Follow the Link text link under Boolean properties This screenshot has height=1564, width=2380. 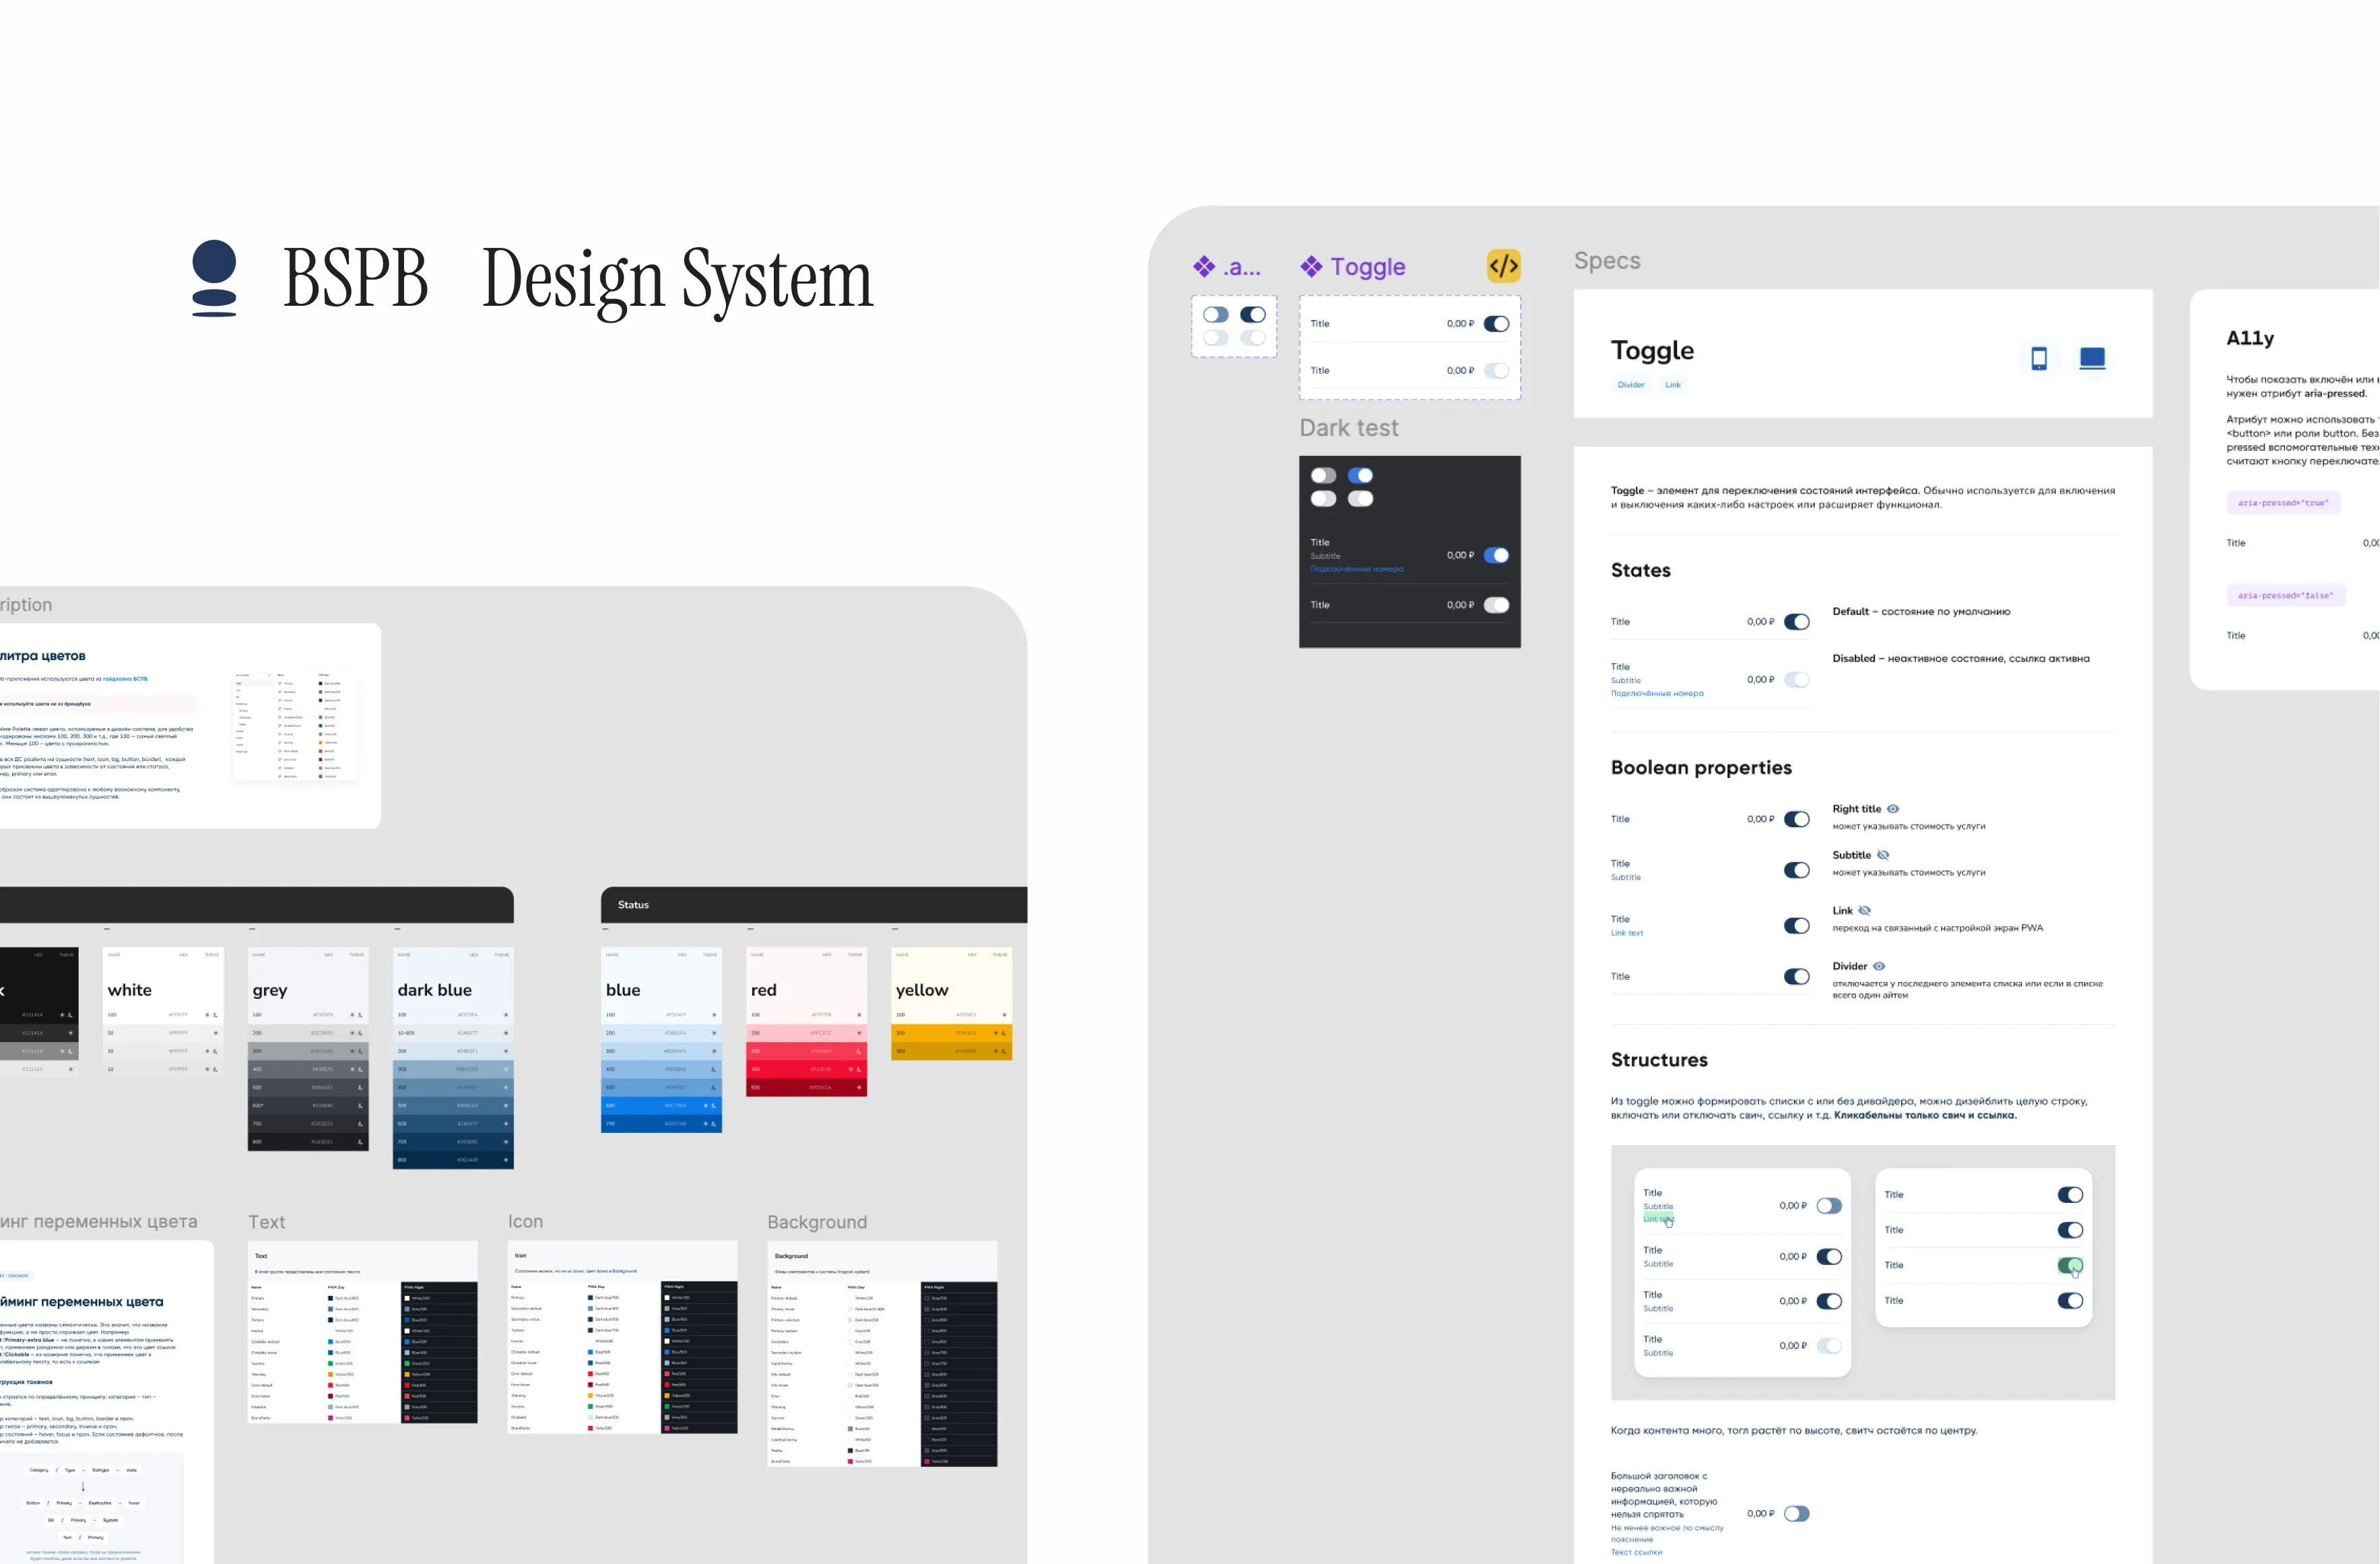click(x=1627, y=933)
